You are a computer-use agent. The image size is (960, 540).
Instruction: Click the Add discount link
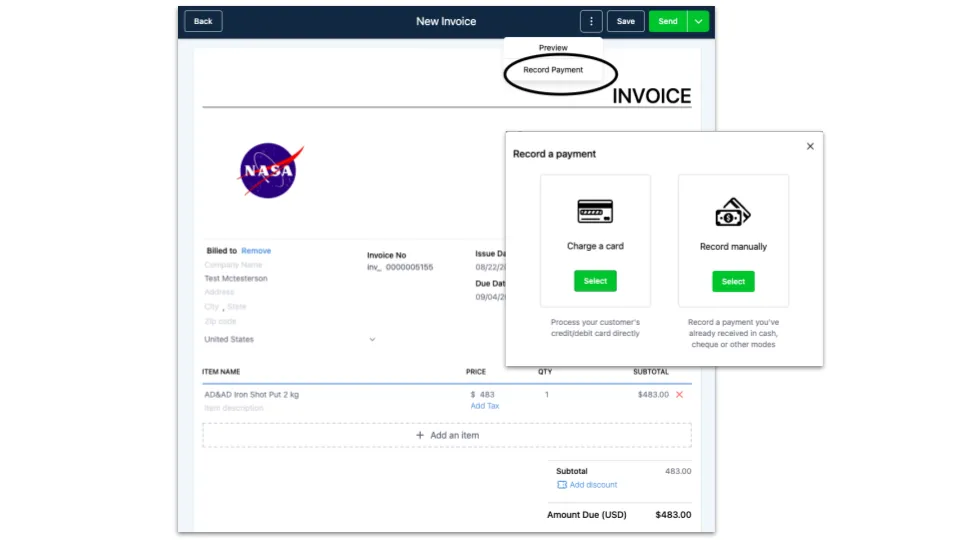pyautogui.click(x=593, y=485)
